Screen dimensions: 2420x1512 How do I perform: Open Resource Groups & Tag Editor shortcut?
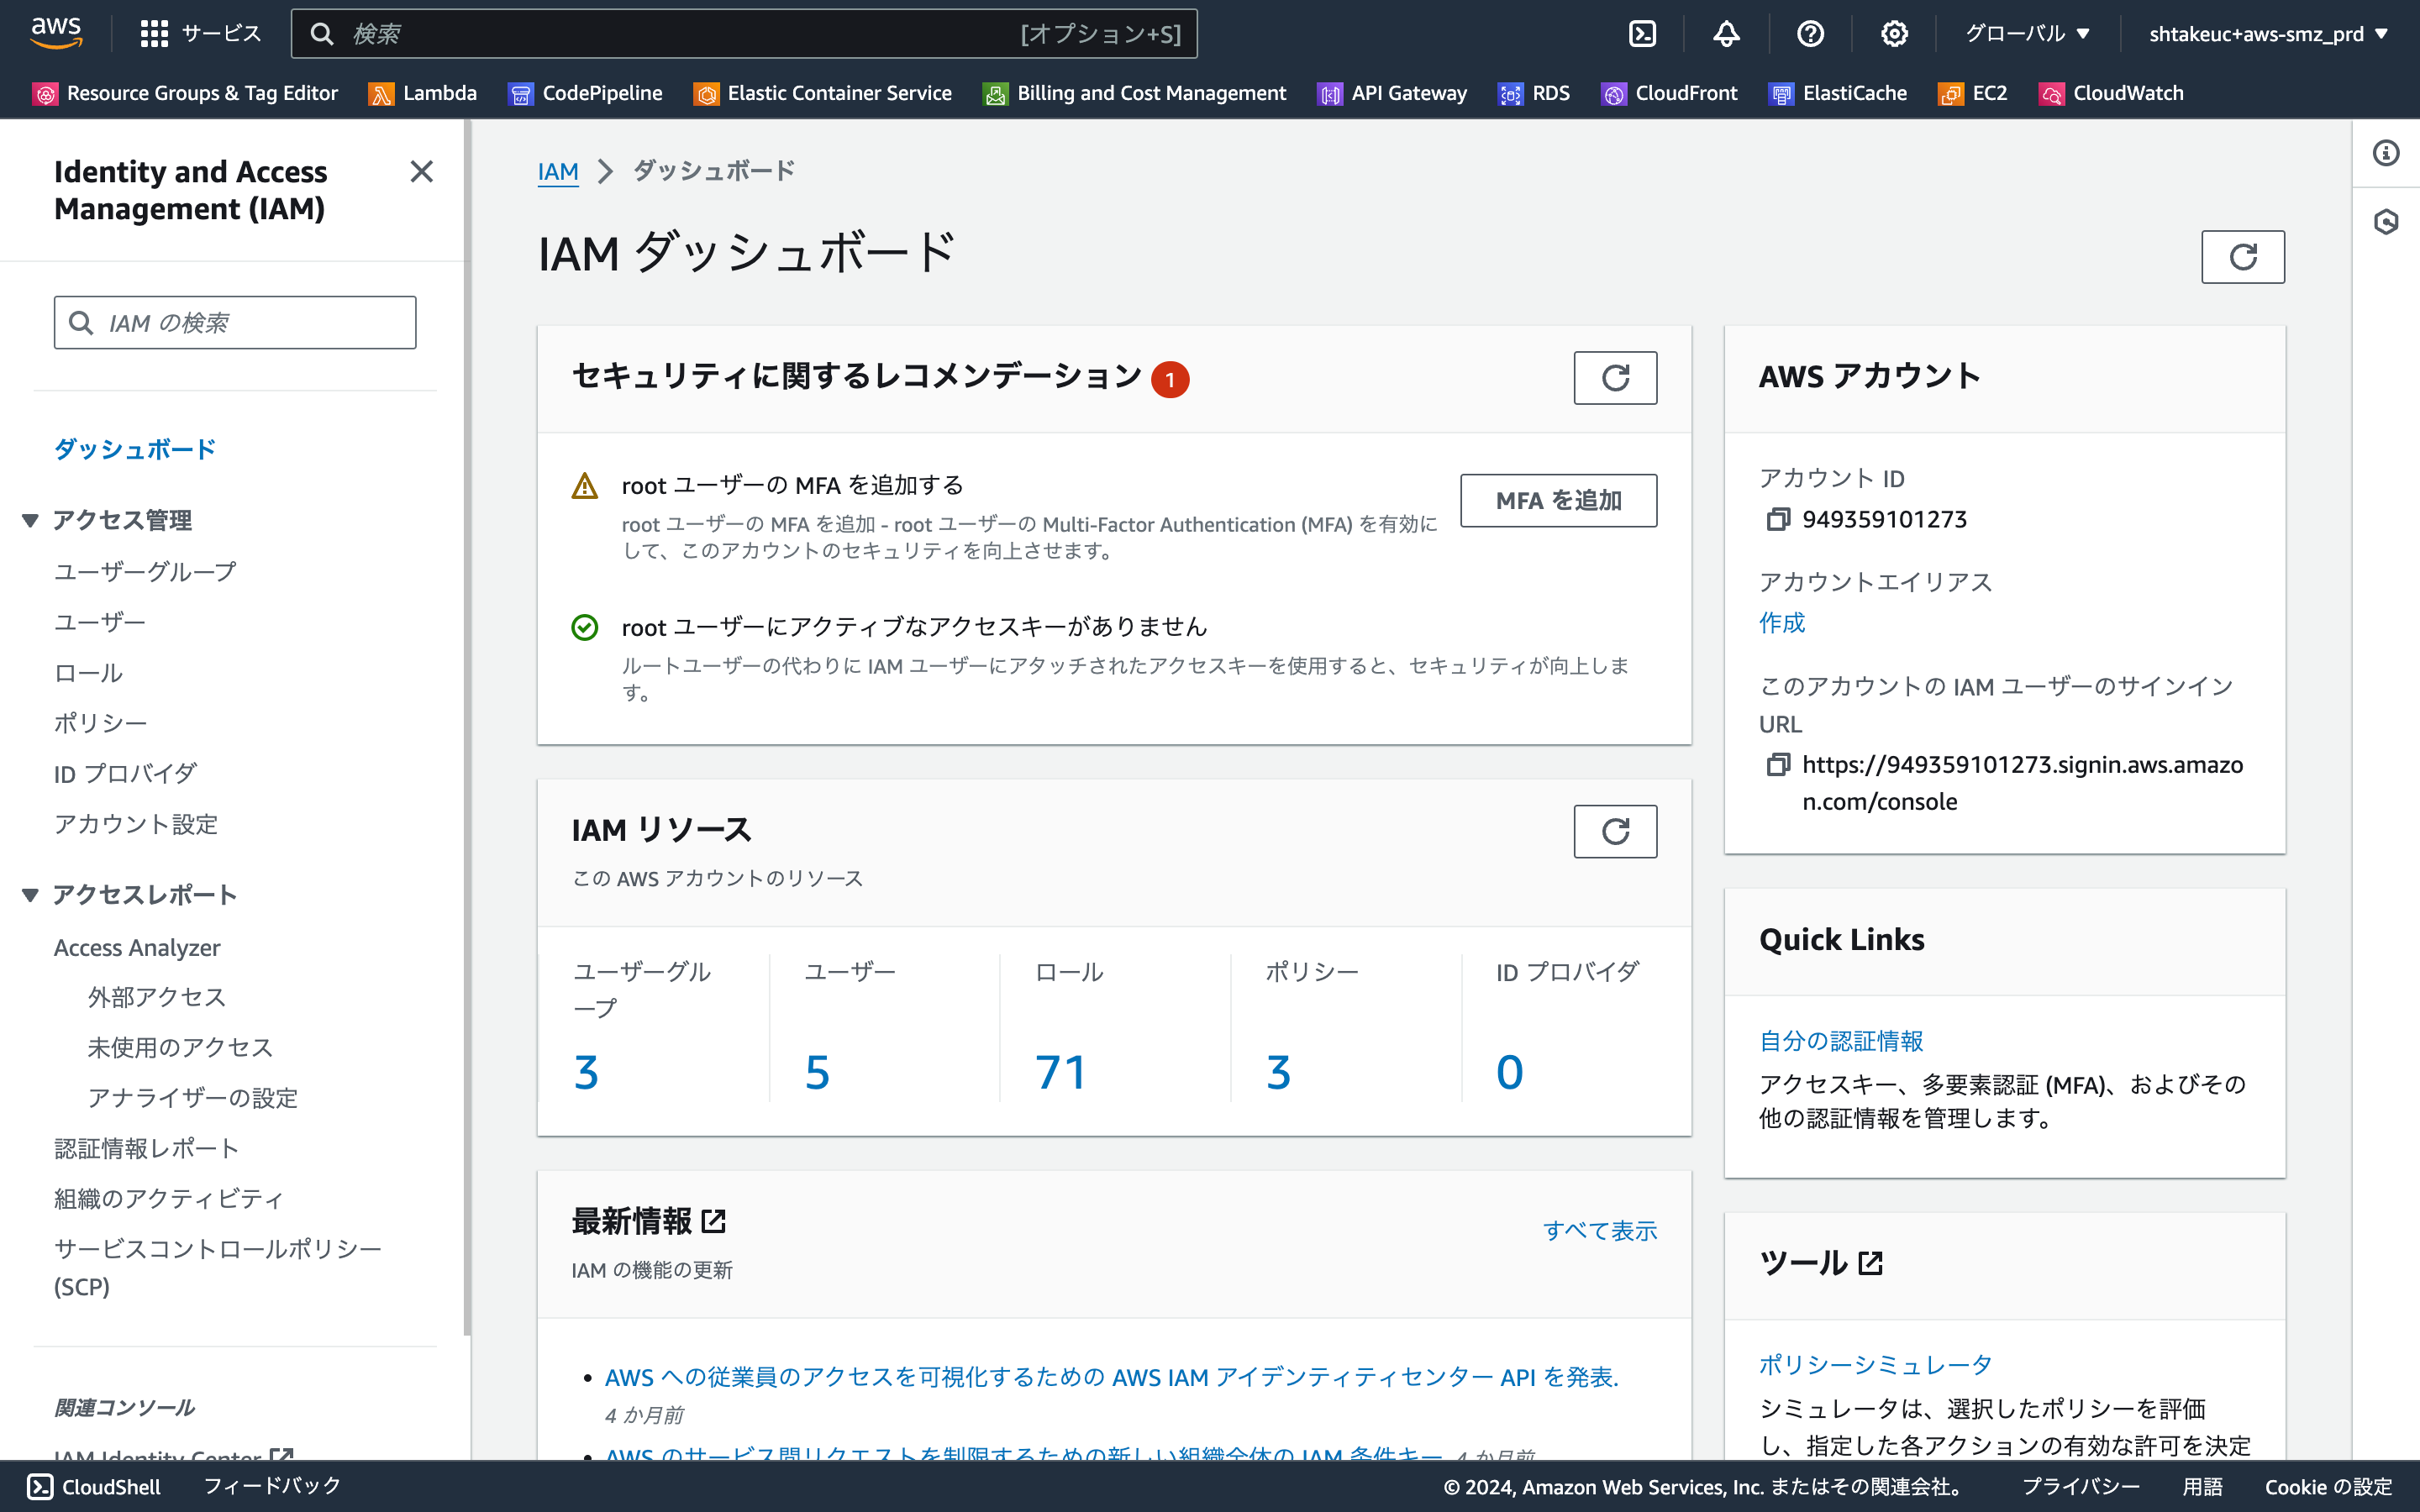(x=186, y=93)
